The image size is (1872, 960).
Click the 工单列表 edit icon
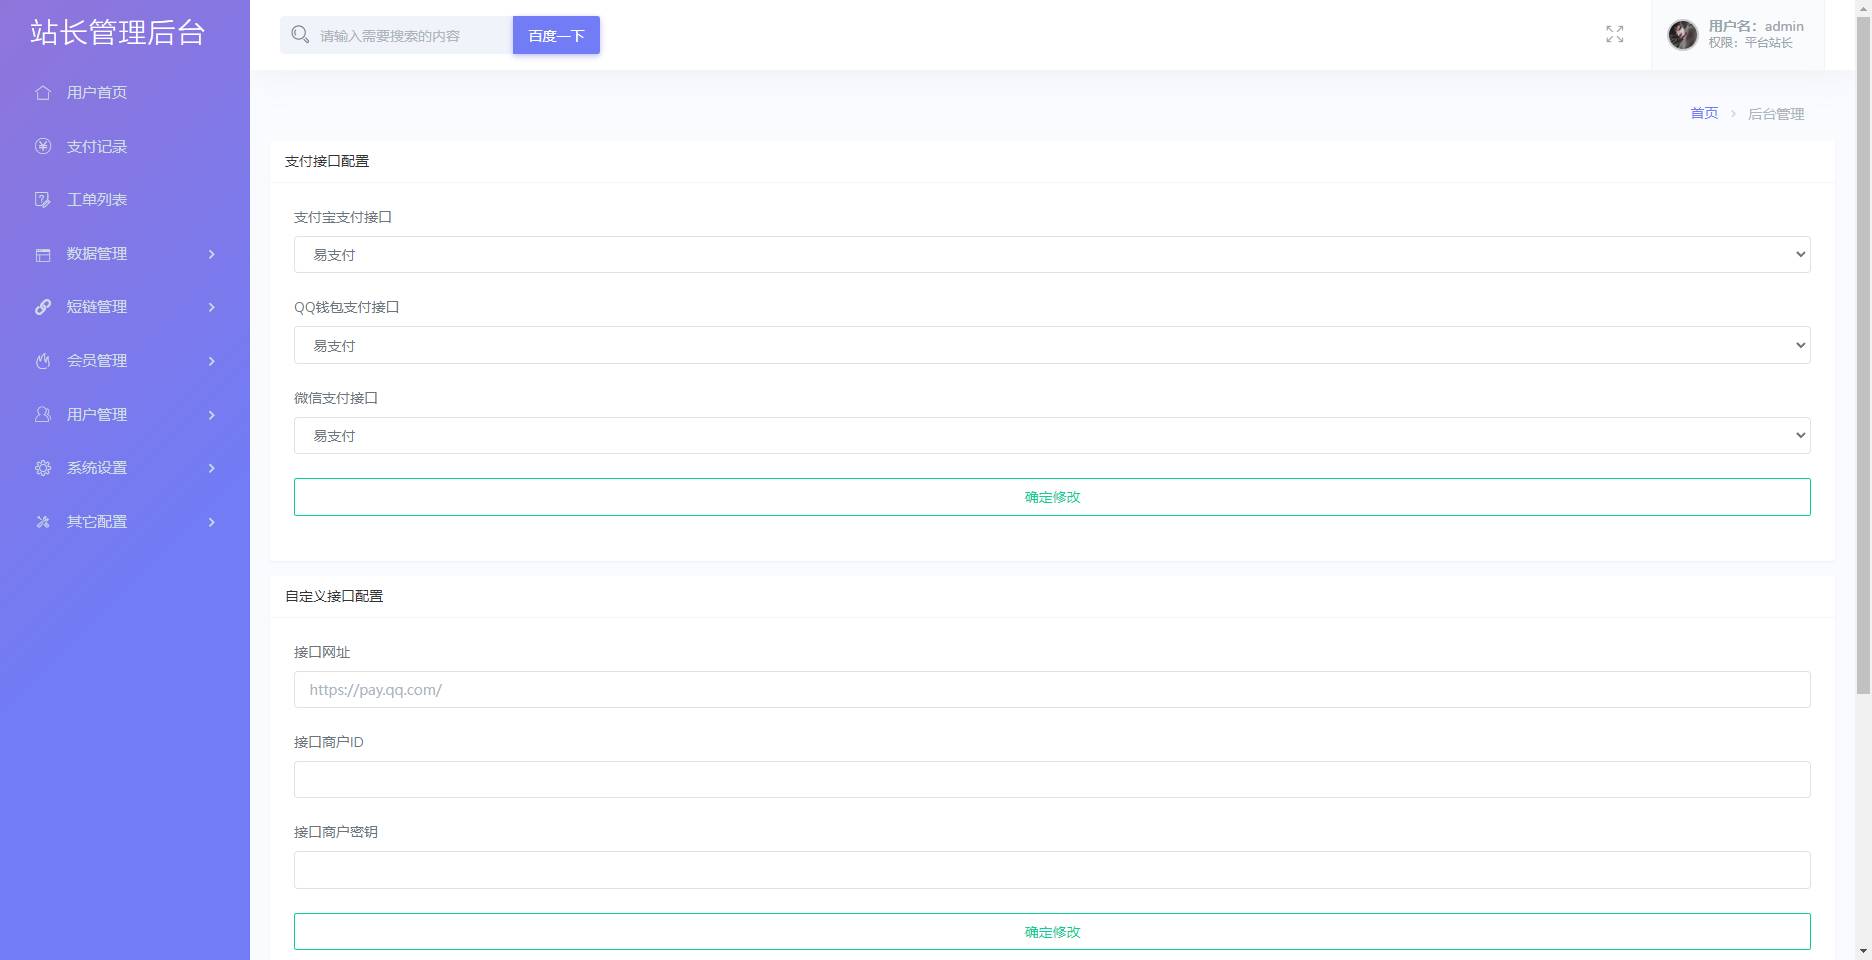click(43, 200)
